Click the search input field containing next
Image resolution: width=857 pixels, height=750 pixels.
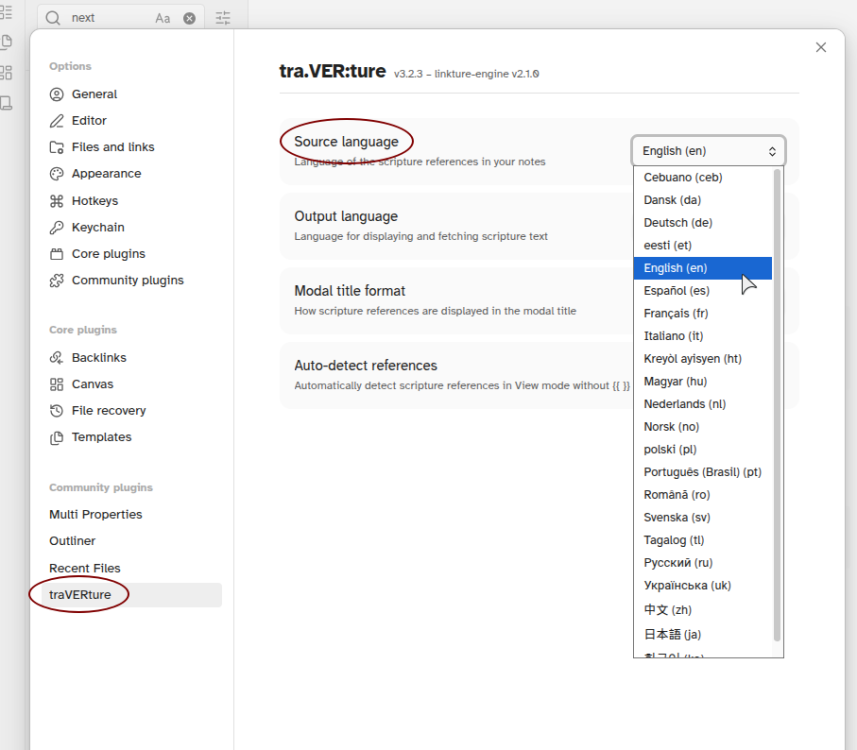tap(109, 18)
